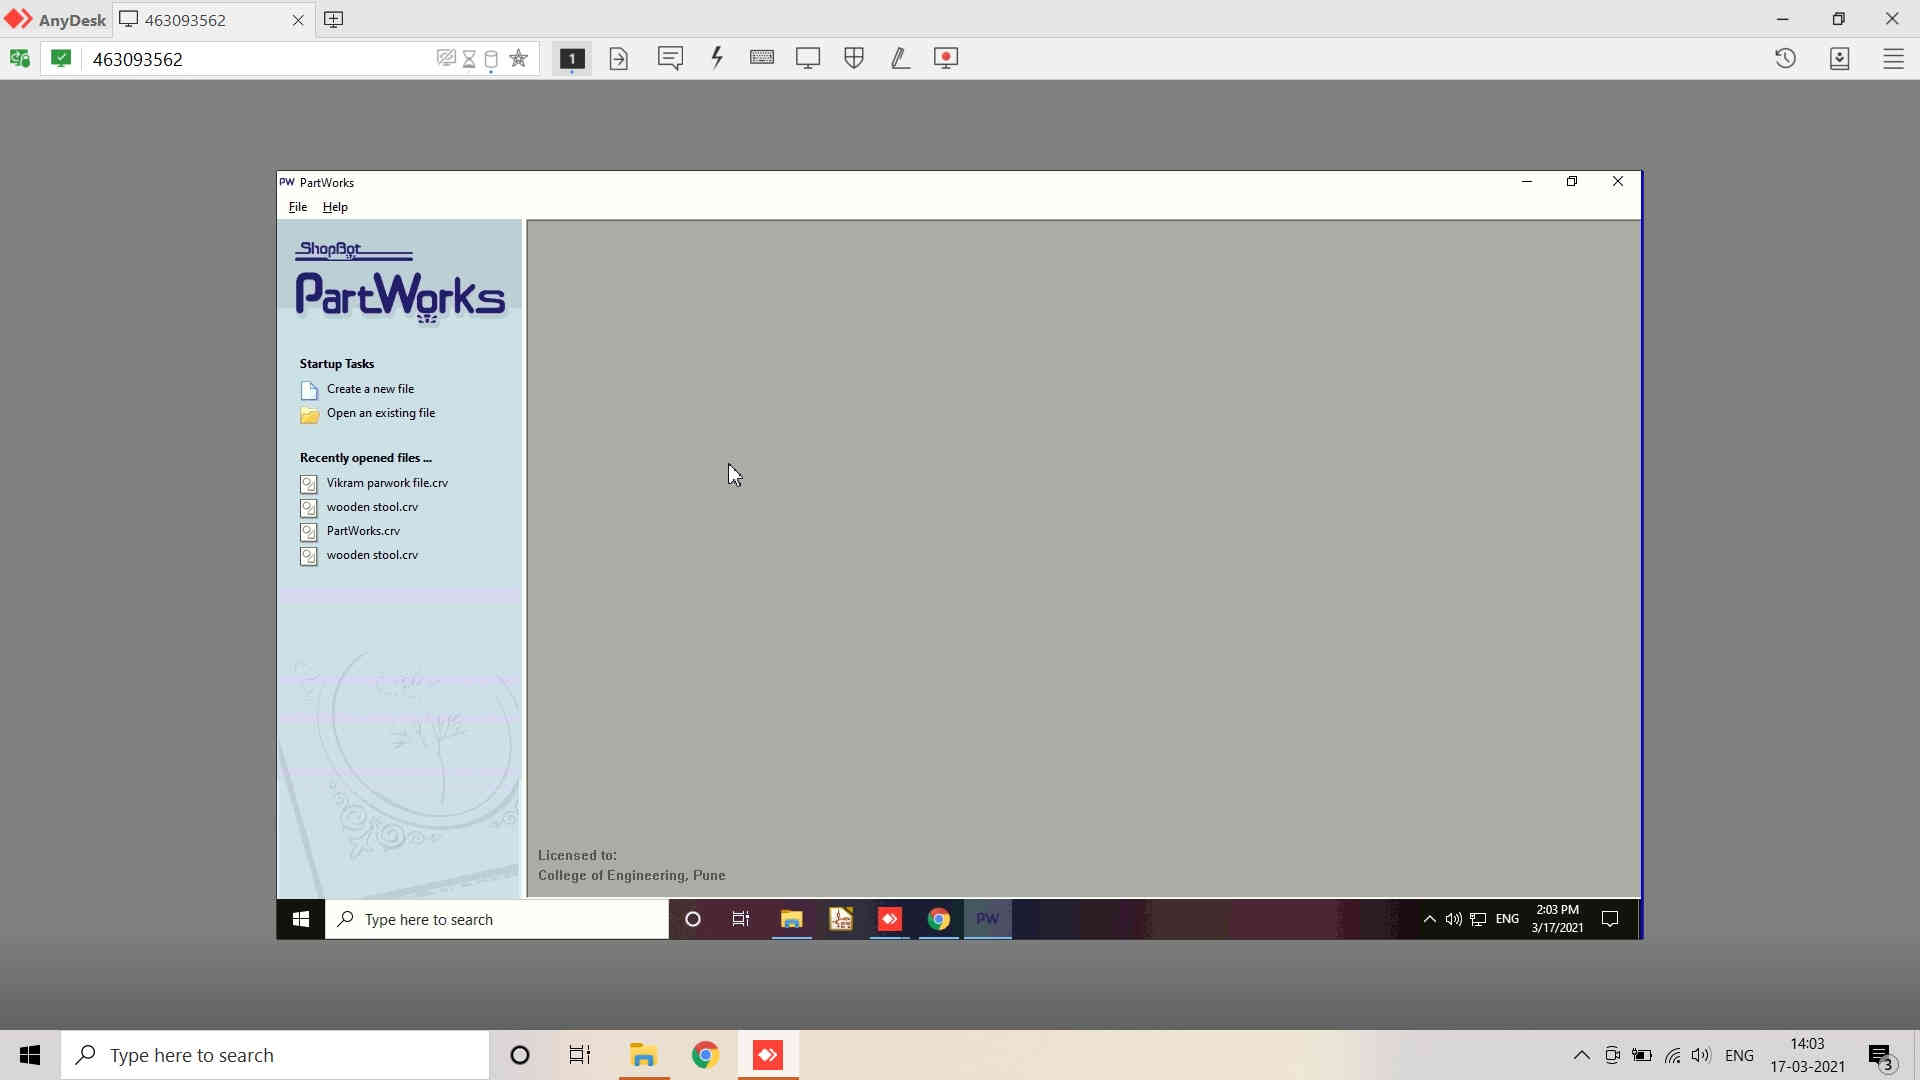
Task: Open AnyDesk file transfer icon
Action: tap(619, 59)
